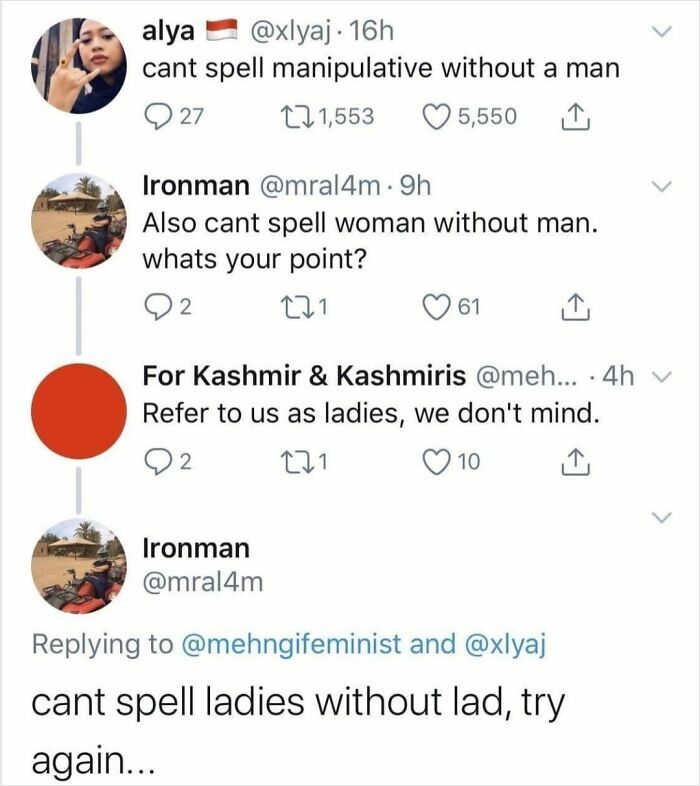Screen dimensions: 700x786
Task: Open @xlyaj link in Replying to line
Action: click(505, 645)
